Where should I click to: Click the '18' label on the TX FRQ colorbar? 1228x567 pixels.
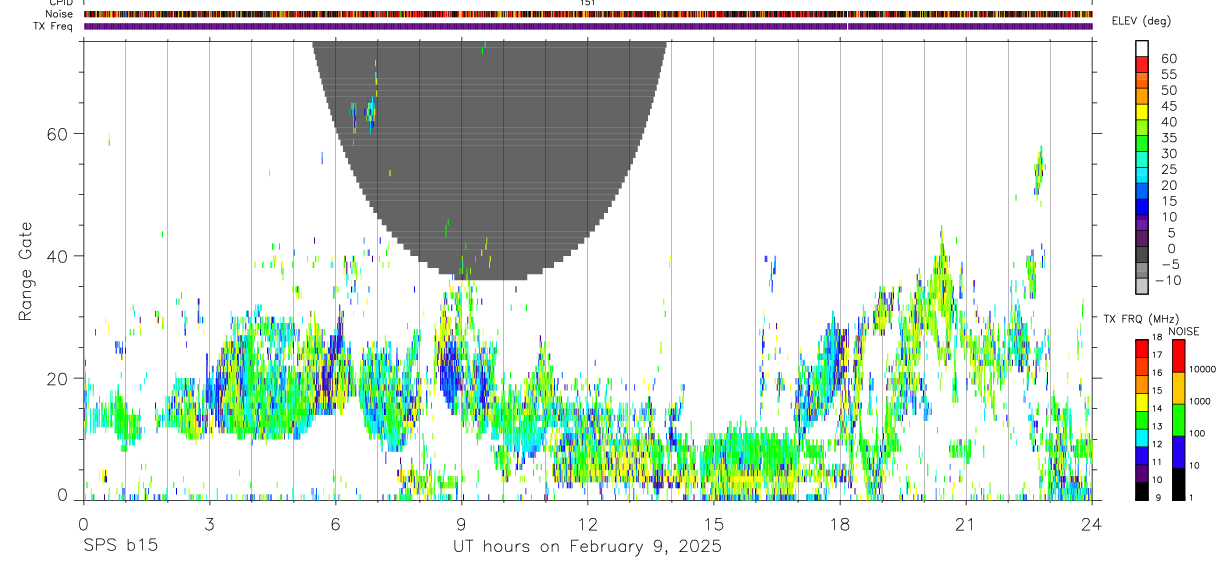point(1156,336)
